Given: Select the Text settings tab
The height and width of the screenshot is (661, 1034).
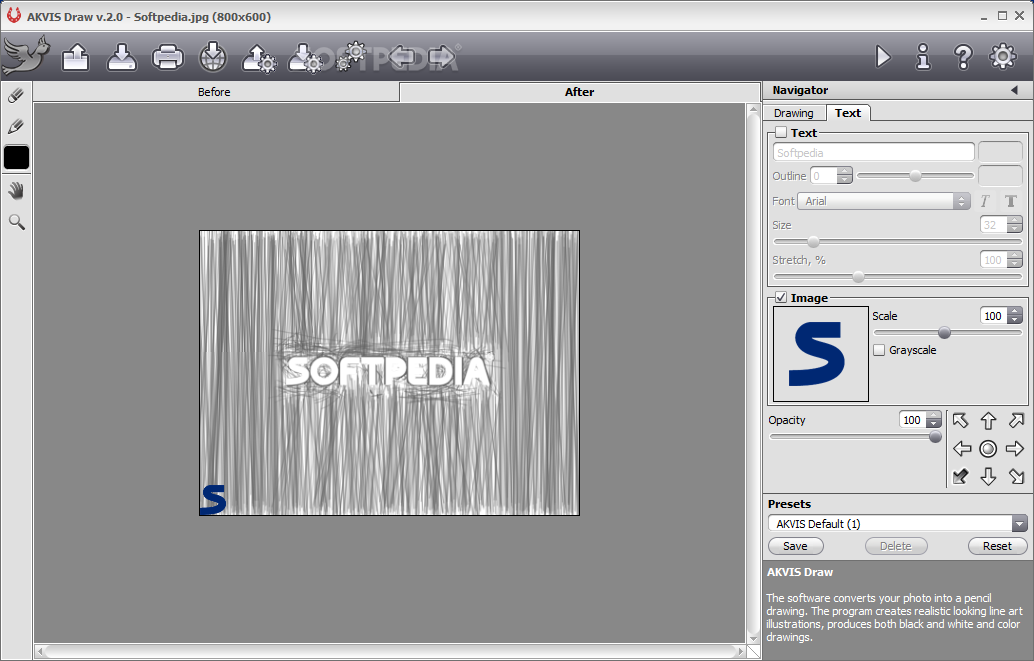Looking at the screenshot, I should [848, 113].
